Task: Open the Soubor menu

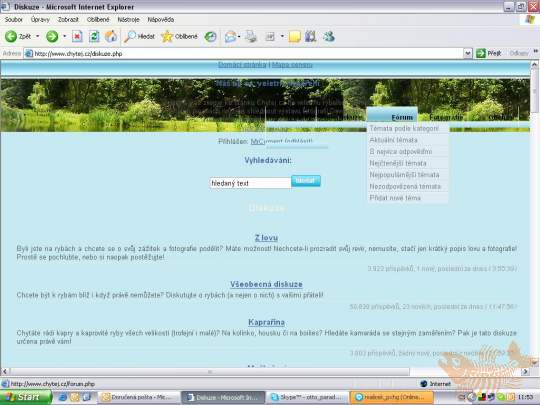Action: pos(13,20)
